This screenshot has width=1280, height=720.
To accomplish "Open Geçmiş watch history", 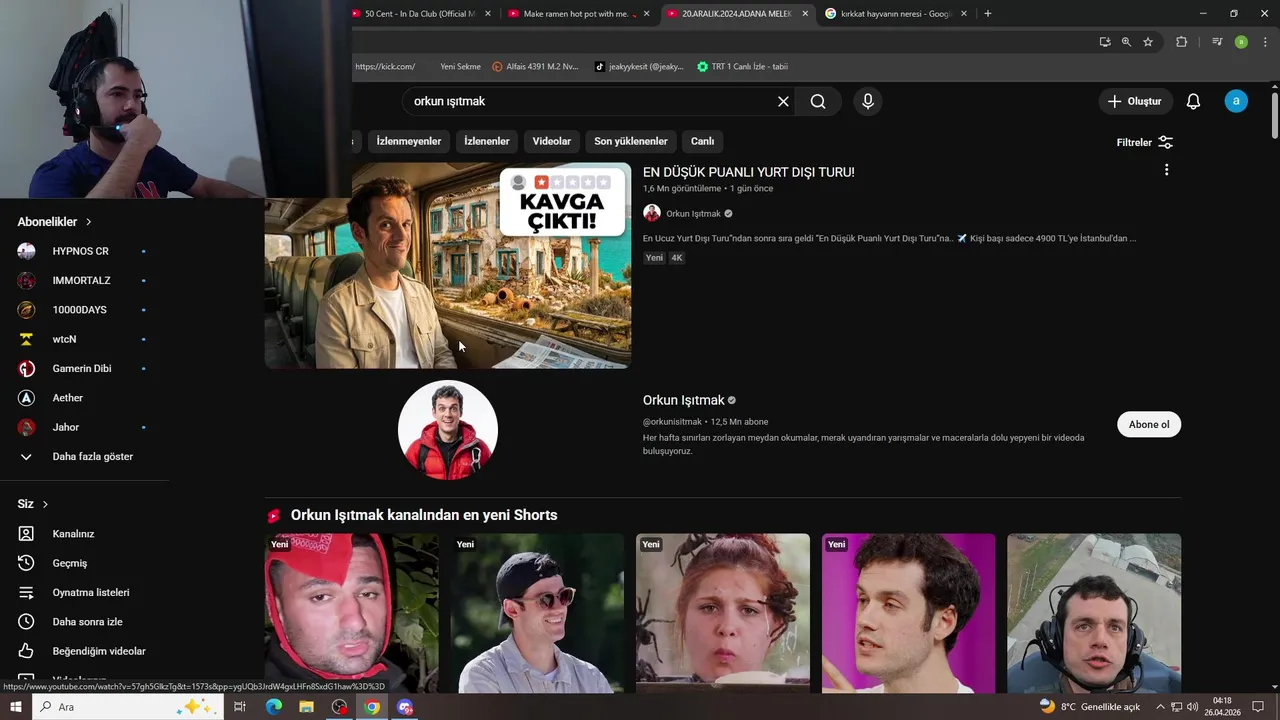I will coord(70,563).
